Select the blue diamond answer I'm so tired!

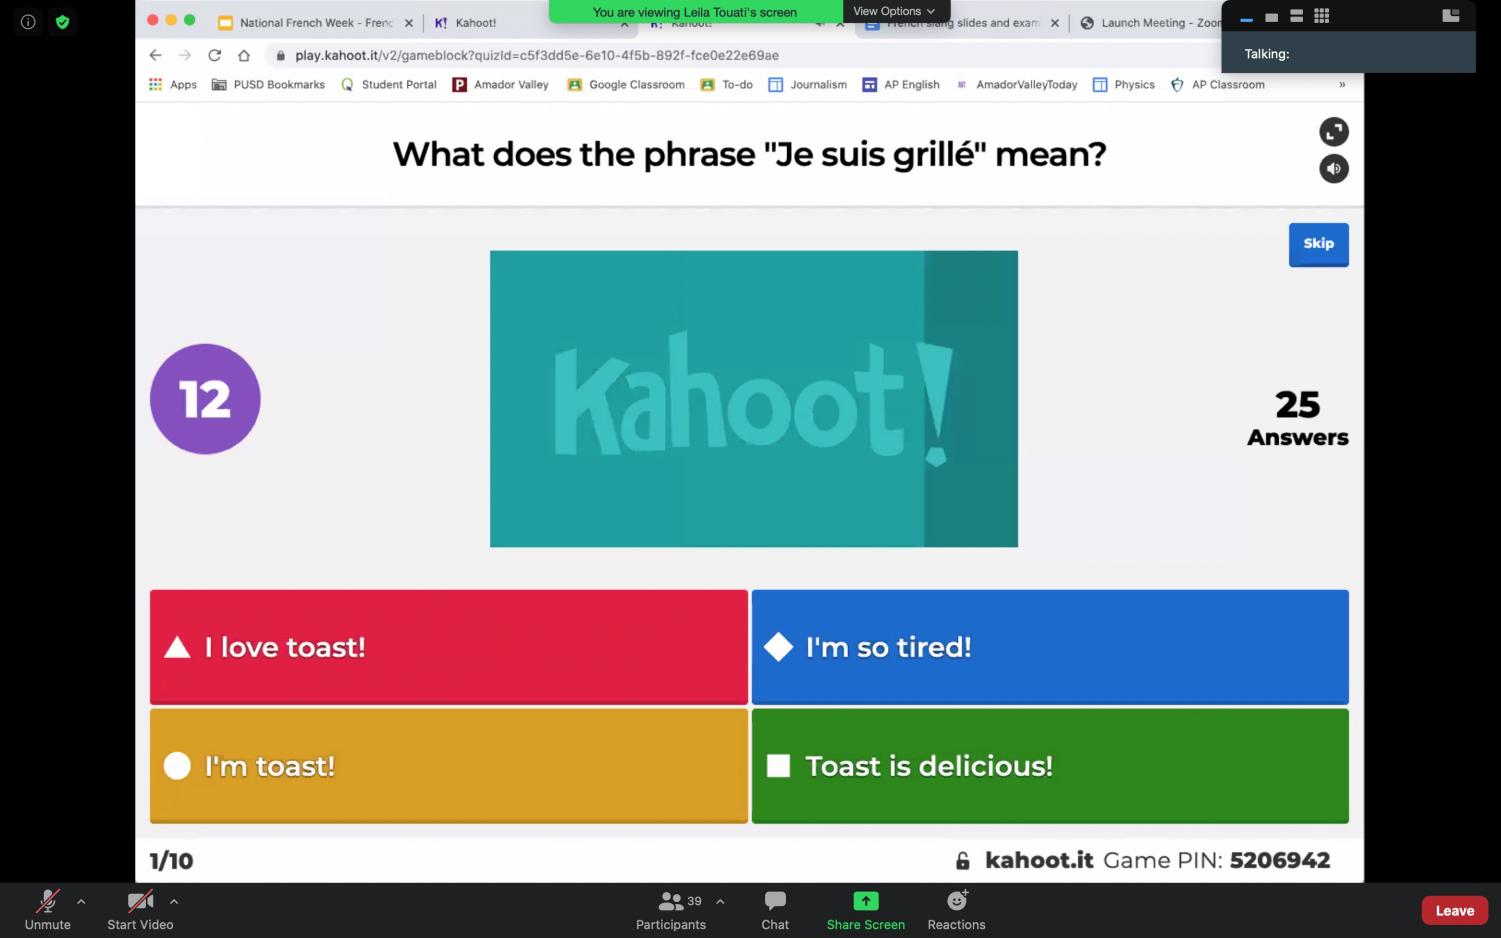coord(1050,647)
